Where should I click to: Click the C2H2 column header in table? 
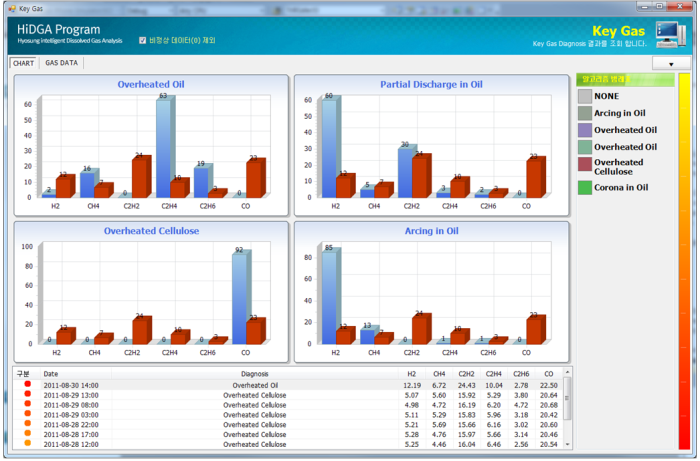(x=466, y=374)
